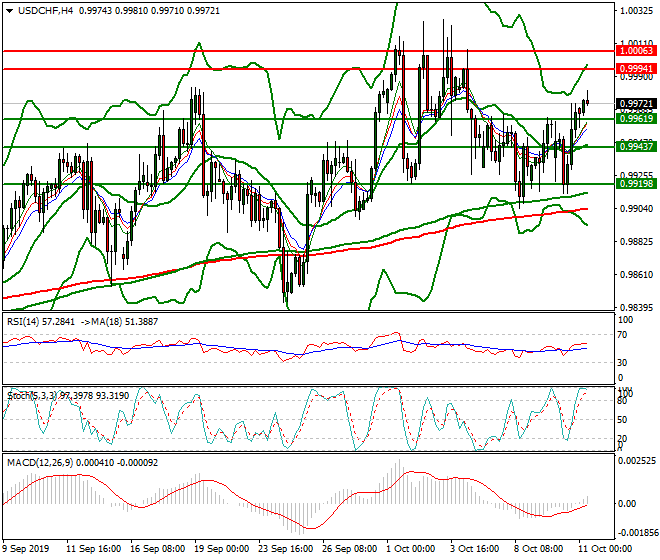Select the USDCHF,H4 chart title text
The height and width of the screenshot is (560, 660).
tap(45, 11)
